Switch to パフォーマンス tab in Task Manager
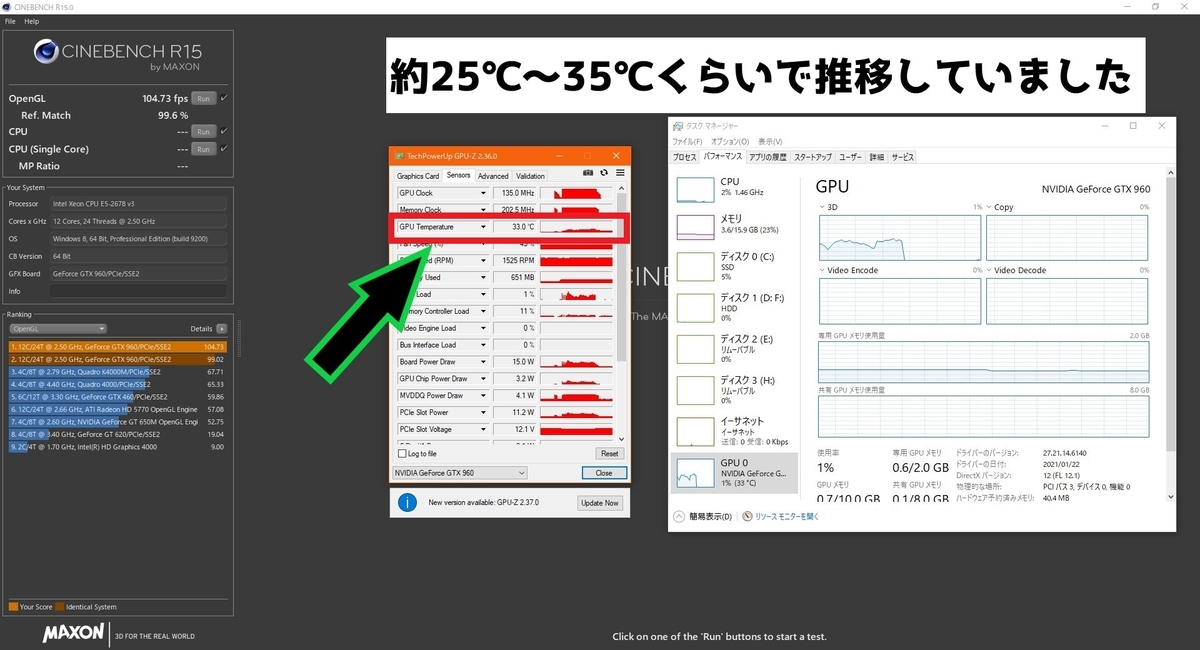The height and width of the screenshot is (650, 1200). tap(723, 157)
